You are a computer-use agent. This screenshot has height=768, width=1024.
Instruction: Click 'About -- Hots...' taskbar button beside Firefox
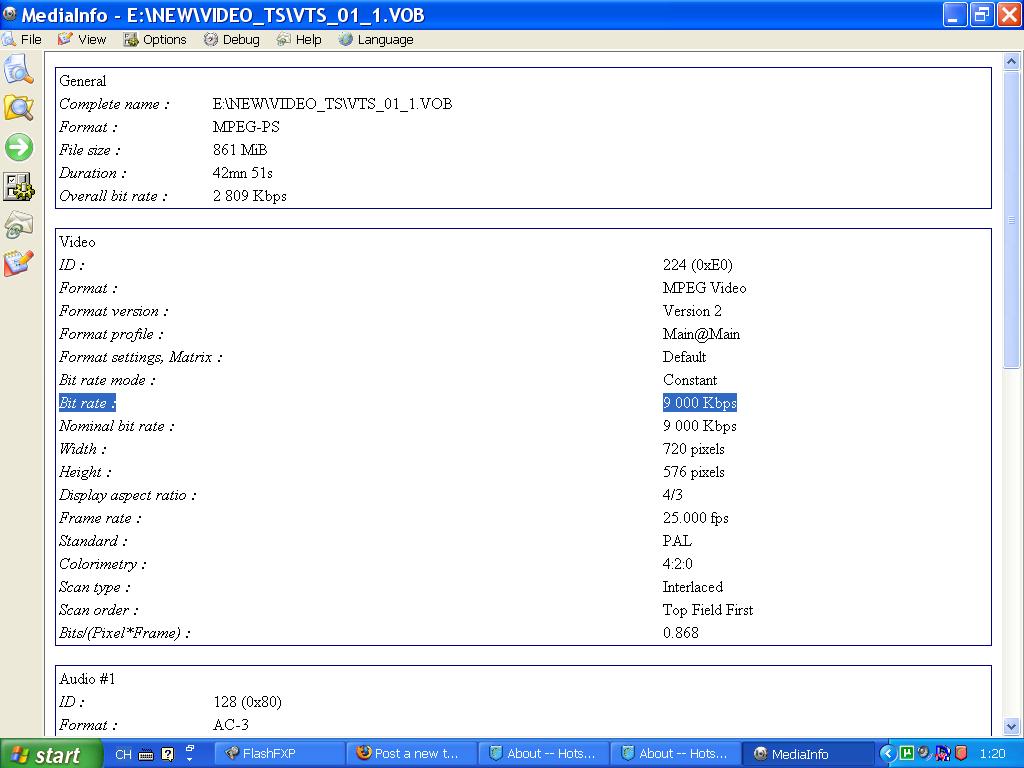click(x=543, y=754)
